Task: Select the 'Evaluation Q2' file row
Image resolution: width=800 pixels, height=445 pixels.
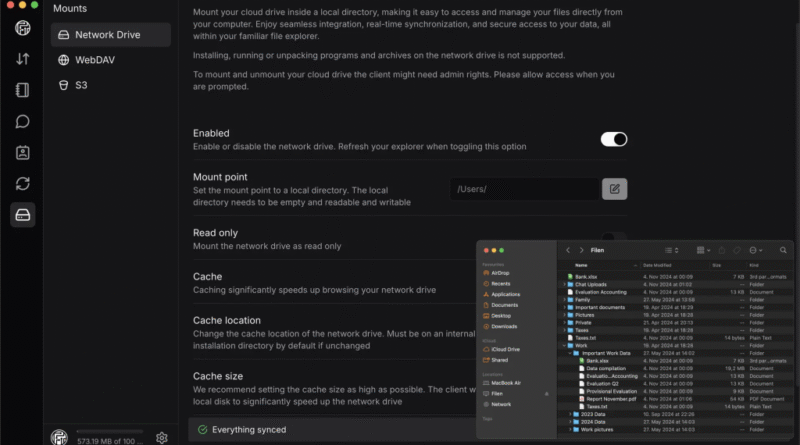Action: [x=676, y=384]
